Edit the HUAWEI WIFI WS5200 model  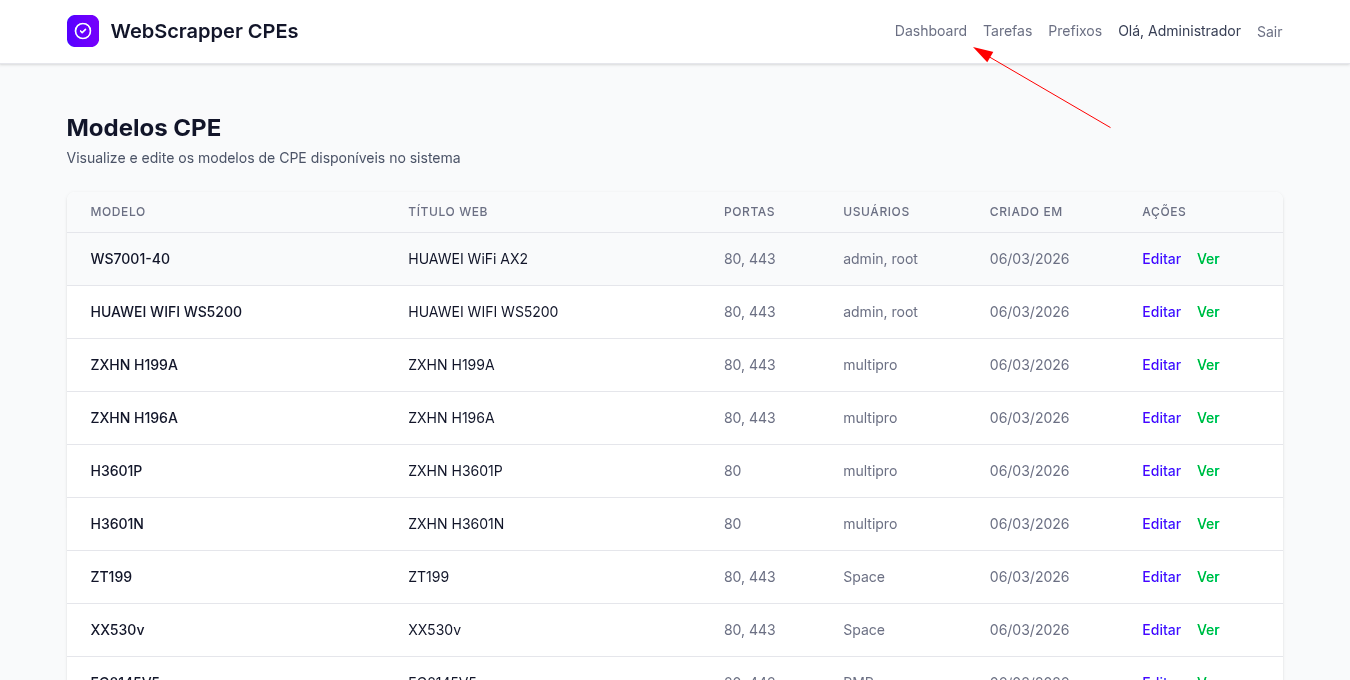tap(1161, 311)
